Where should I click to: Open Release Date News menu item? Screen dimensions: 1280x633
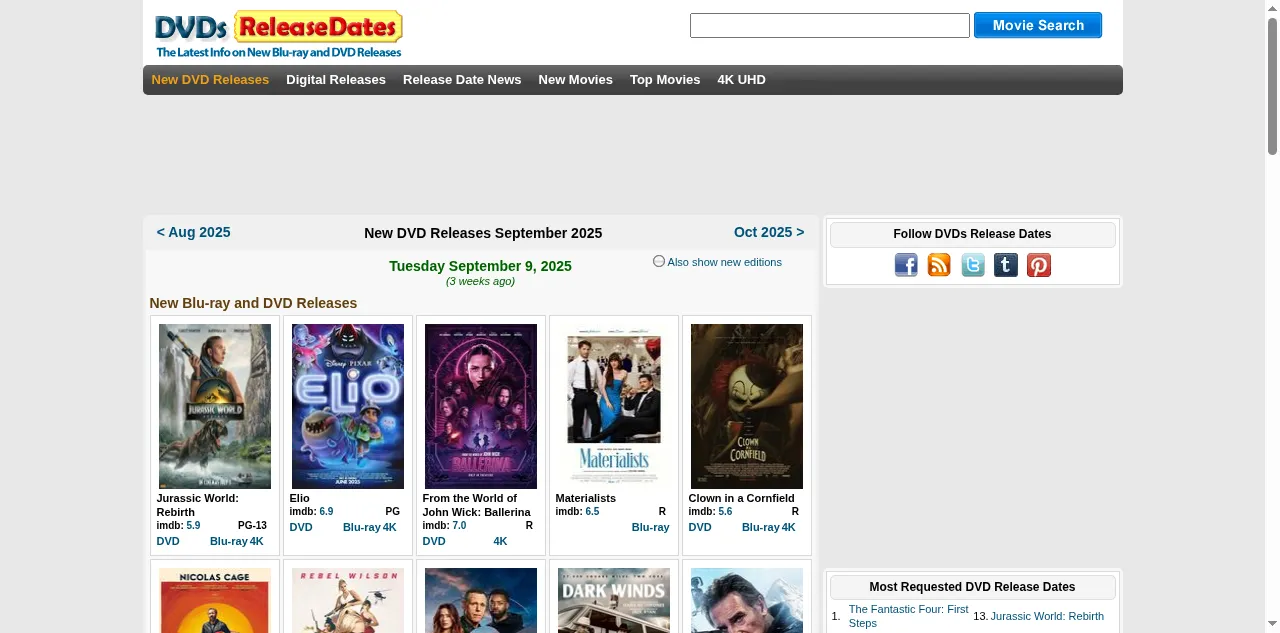[462, 80]
